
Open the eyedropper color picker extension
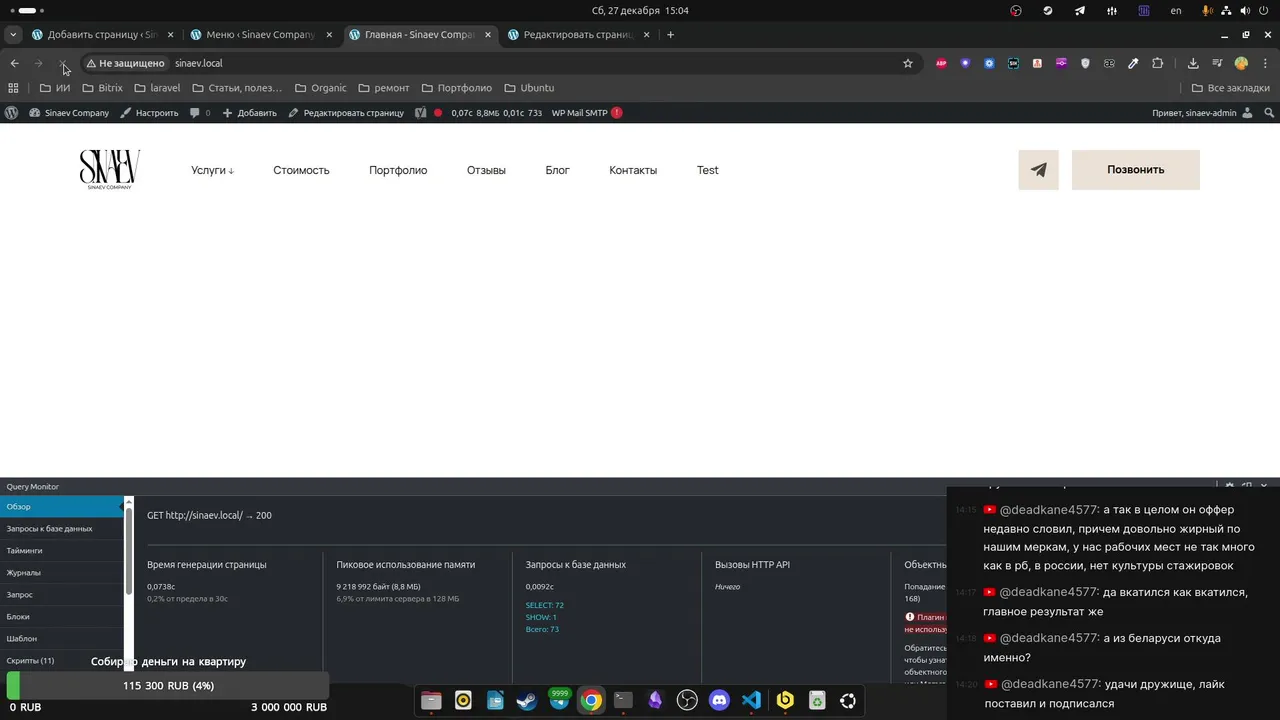click(1133, 63)
